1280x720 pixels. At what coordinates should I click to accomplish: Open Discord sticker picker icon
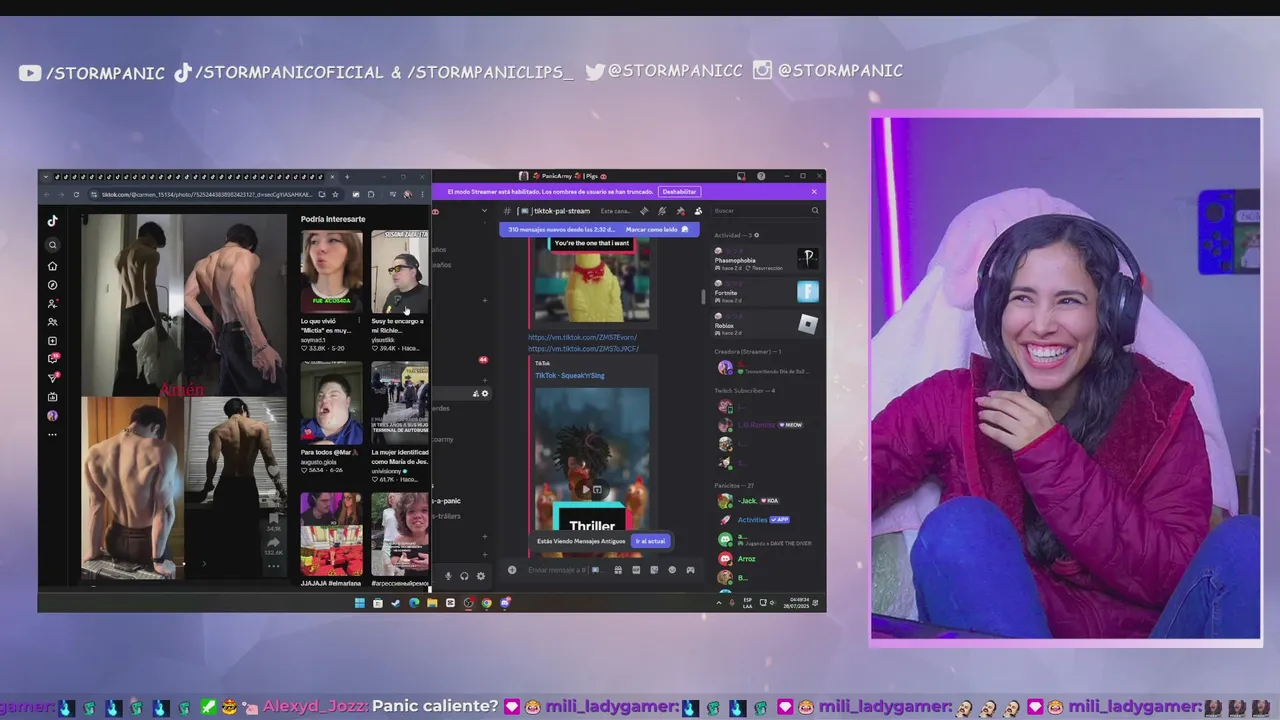pyautogui.click(x=654, y=570)
